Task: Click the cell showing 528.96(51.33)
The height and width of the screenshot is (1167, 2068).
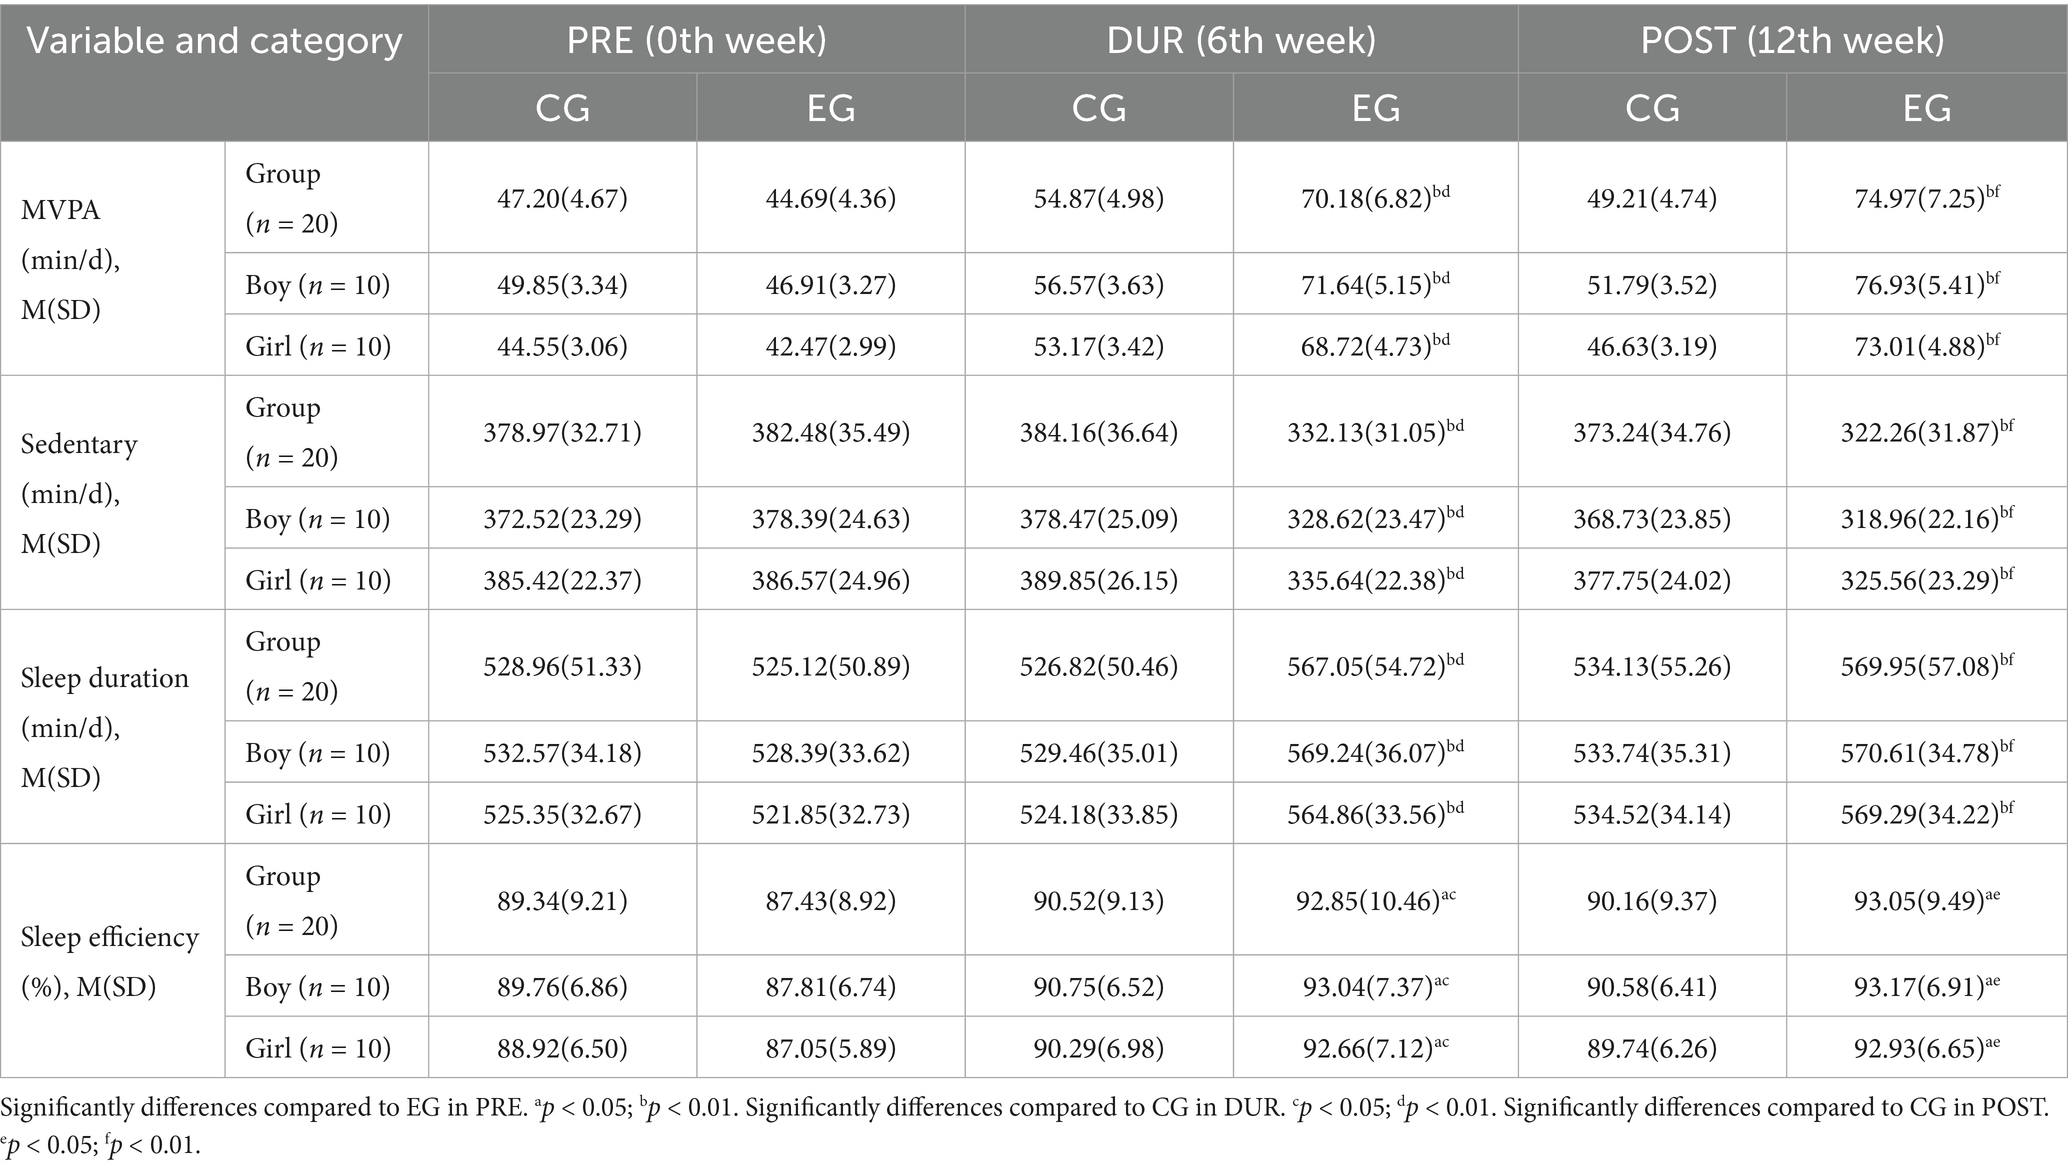Action: click(562, 666)
